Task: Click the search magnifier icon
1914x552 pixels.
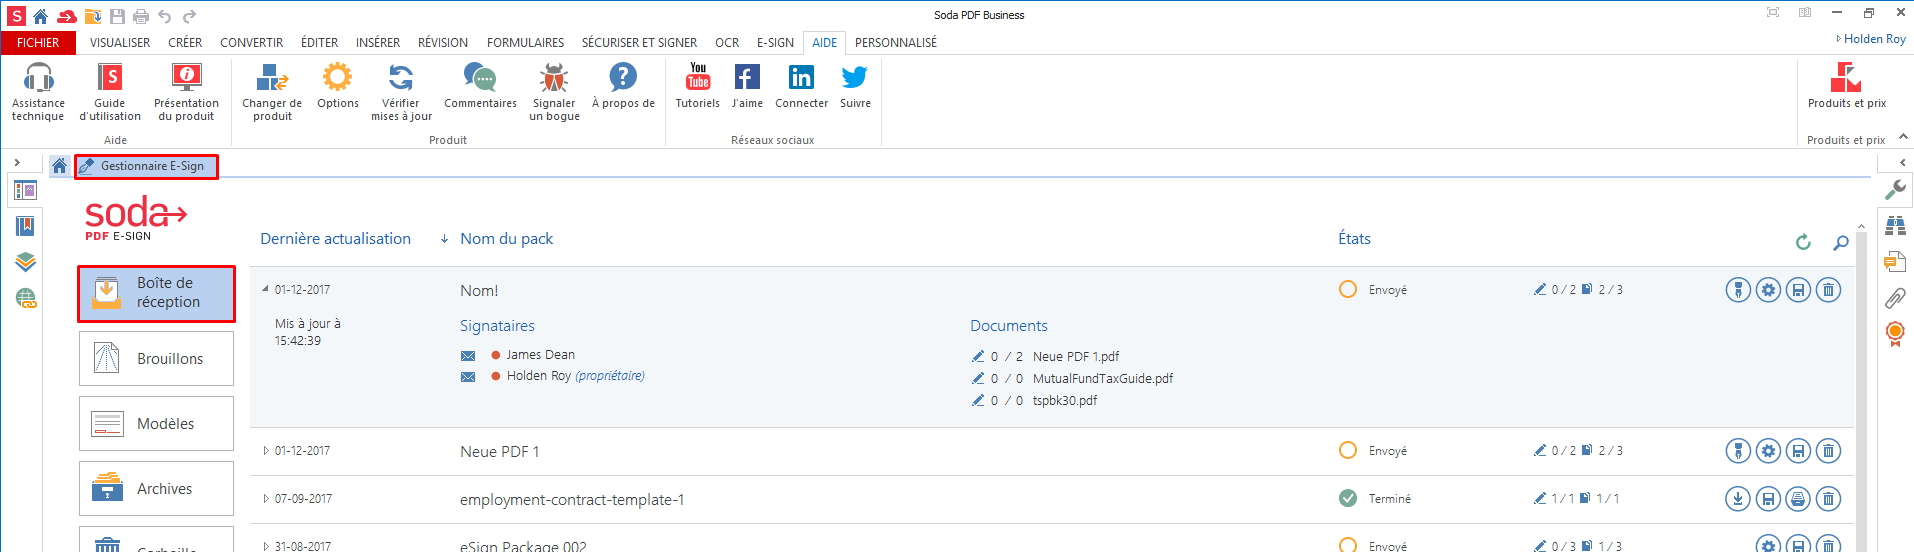Action: pyautogui.click(x=1841, y=242)
